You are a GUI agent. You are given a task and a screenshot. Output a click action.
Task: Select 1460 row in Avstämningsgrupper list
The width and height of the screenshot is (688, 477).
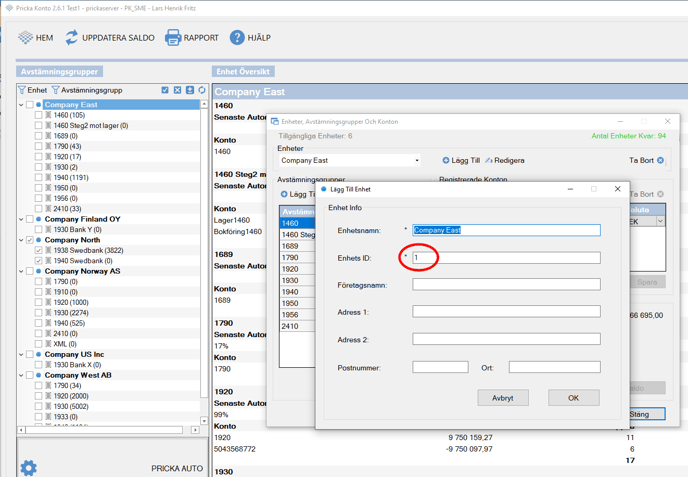coord(297,223)
